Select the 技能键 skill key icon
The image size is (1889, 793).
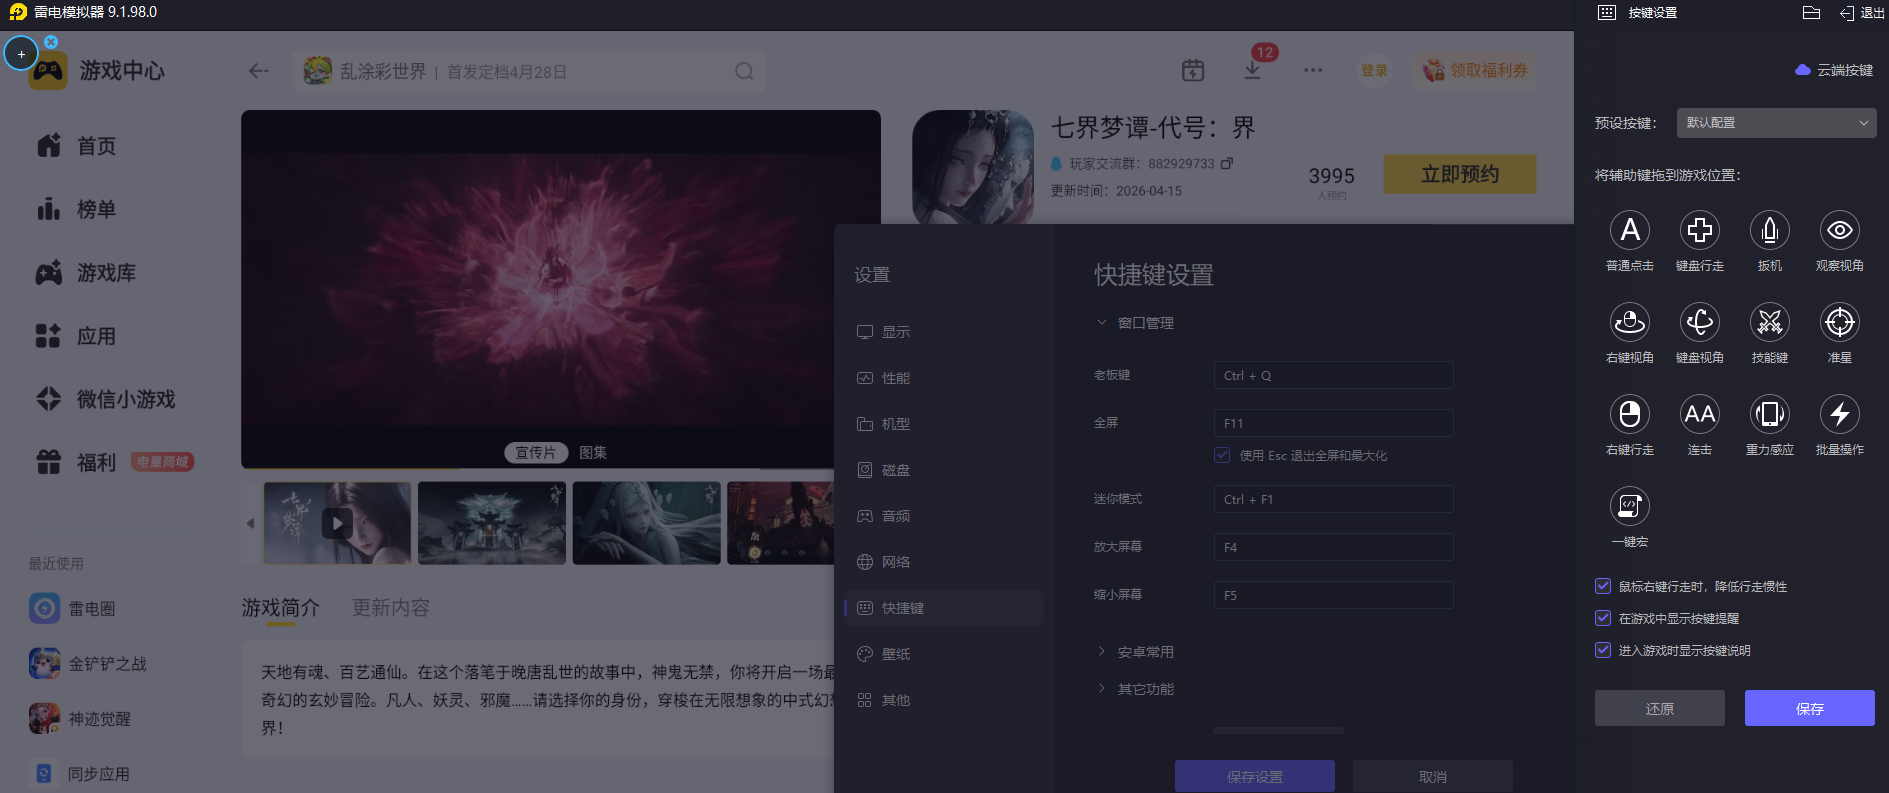(x=1769, y=323)
